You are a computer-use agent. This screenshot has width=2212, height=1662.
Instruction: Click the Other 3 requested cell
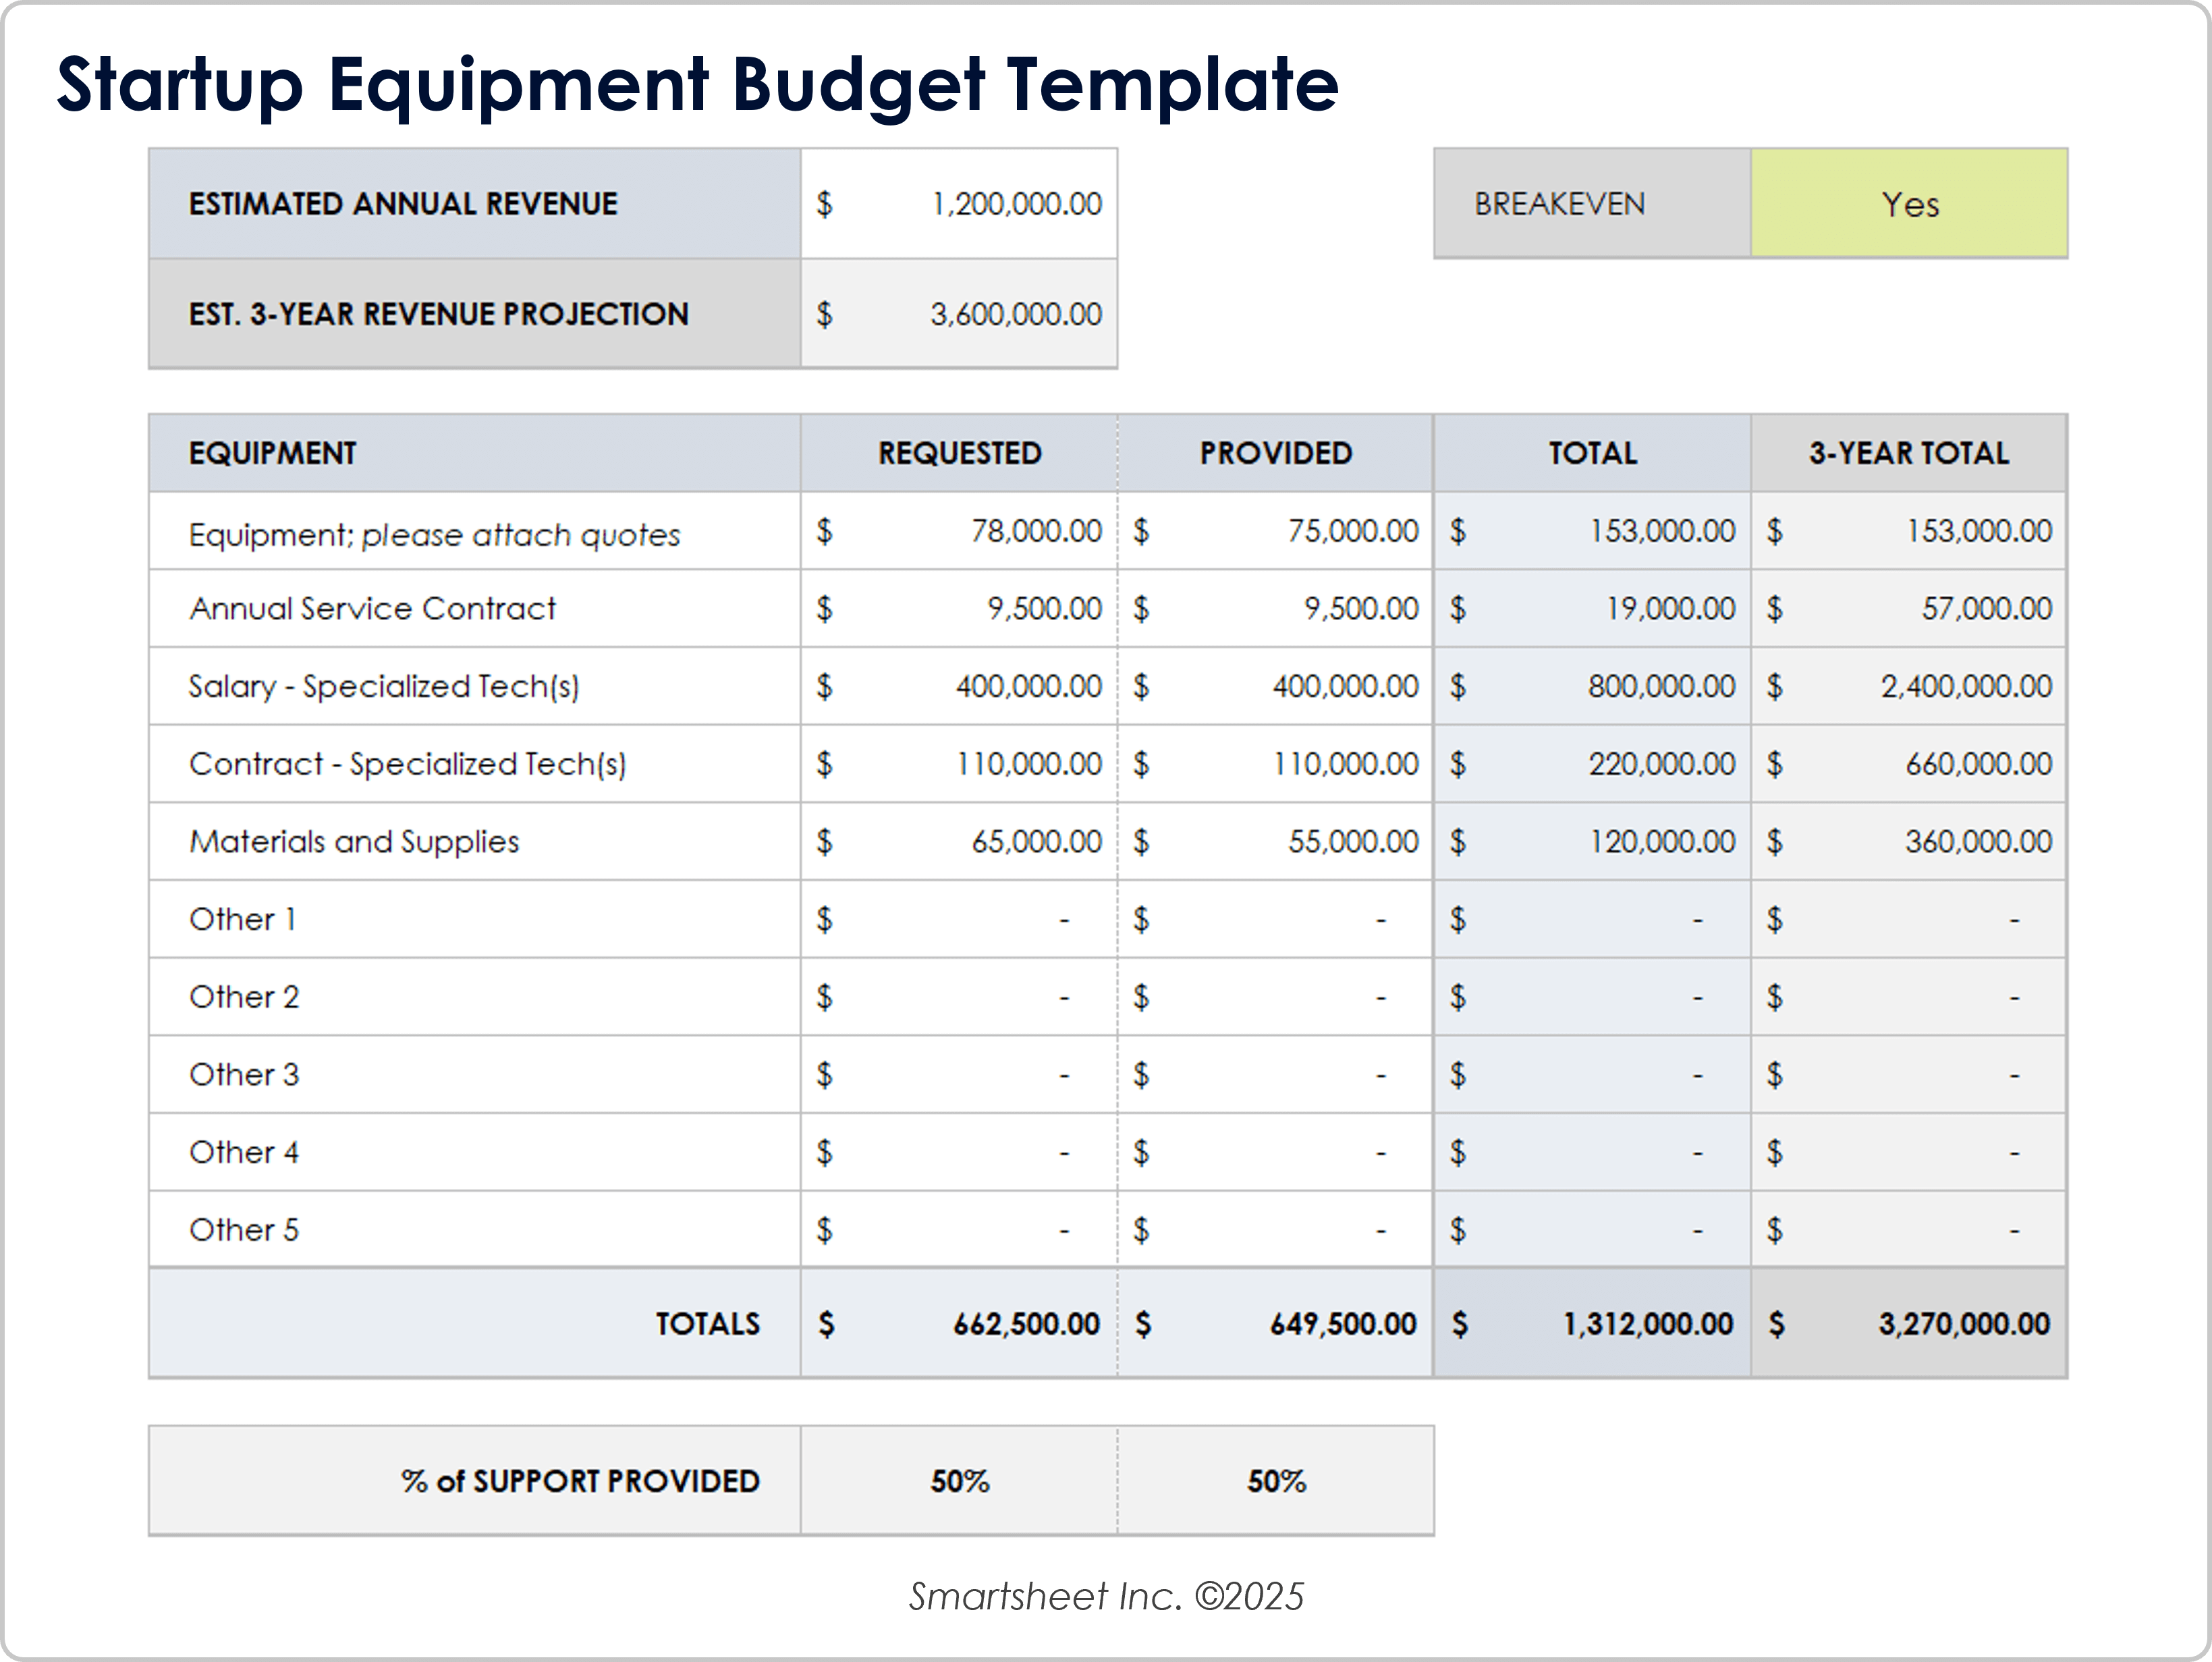(957, 1074)
